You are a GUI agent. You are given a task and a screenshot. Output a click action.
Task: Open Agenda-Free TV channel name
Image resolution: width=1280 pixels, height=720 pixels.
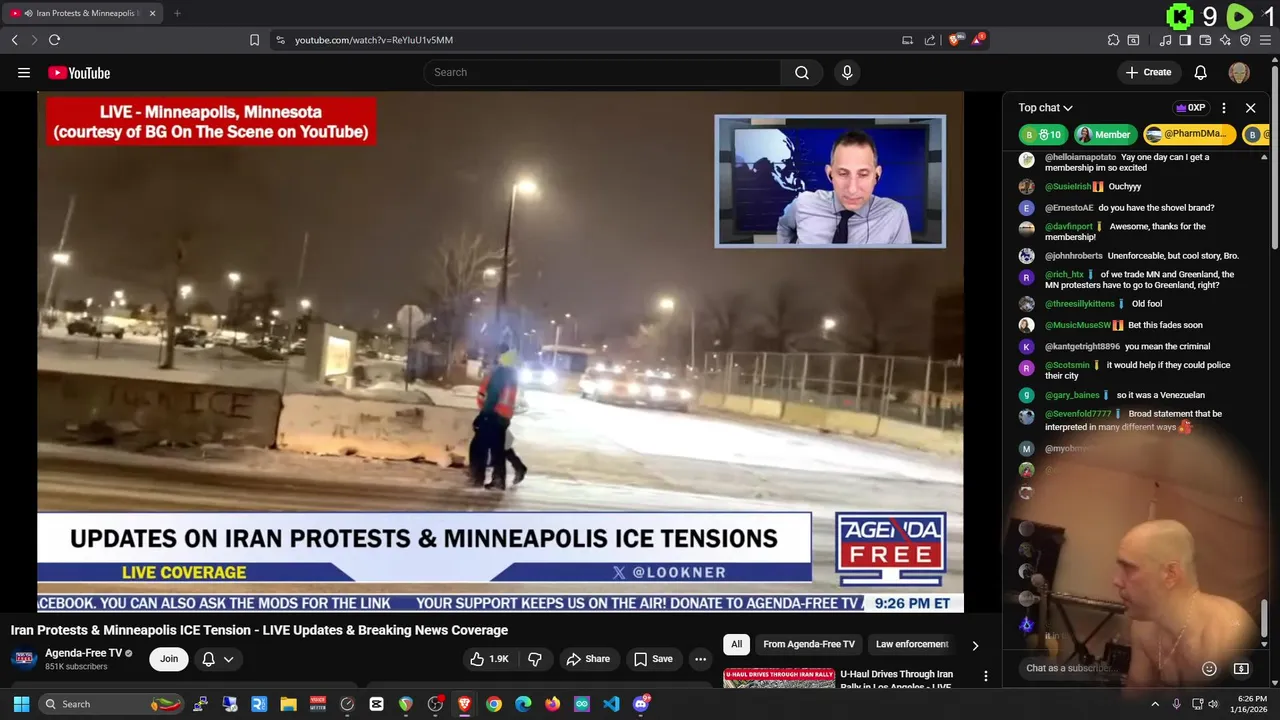tap(83, 653)
